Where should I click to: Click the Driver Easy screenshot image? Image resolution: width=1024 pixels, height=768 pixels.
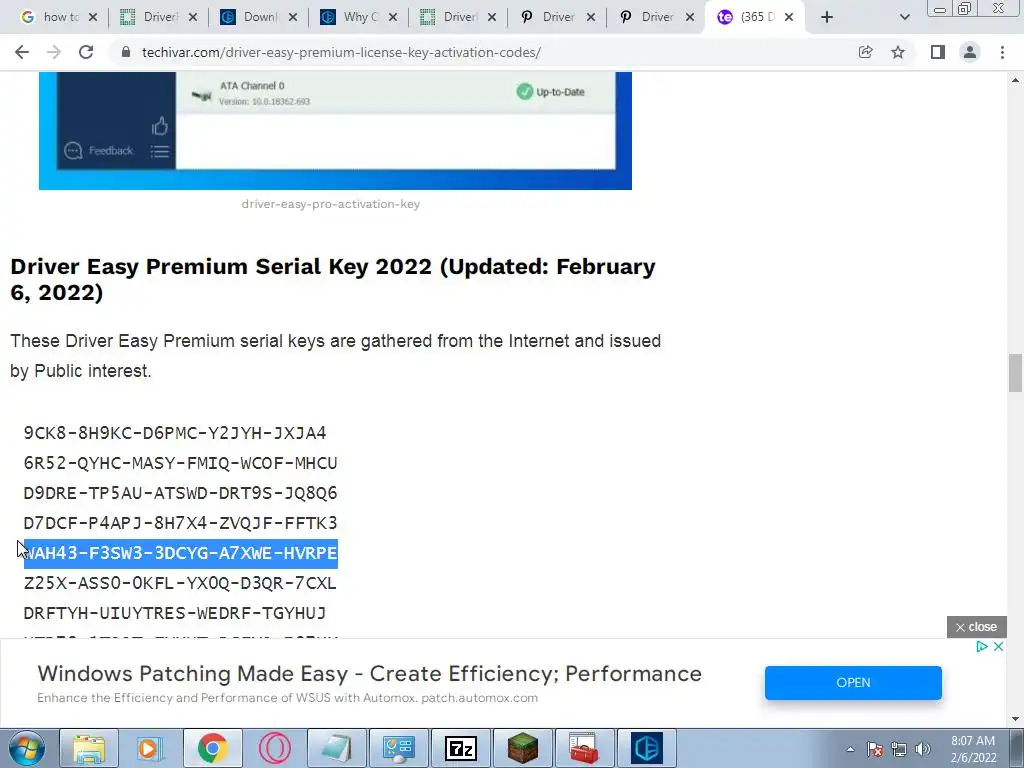[x=335, y=131]
